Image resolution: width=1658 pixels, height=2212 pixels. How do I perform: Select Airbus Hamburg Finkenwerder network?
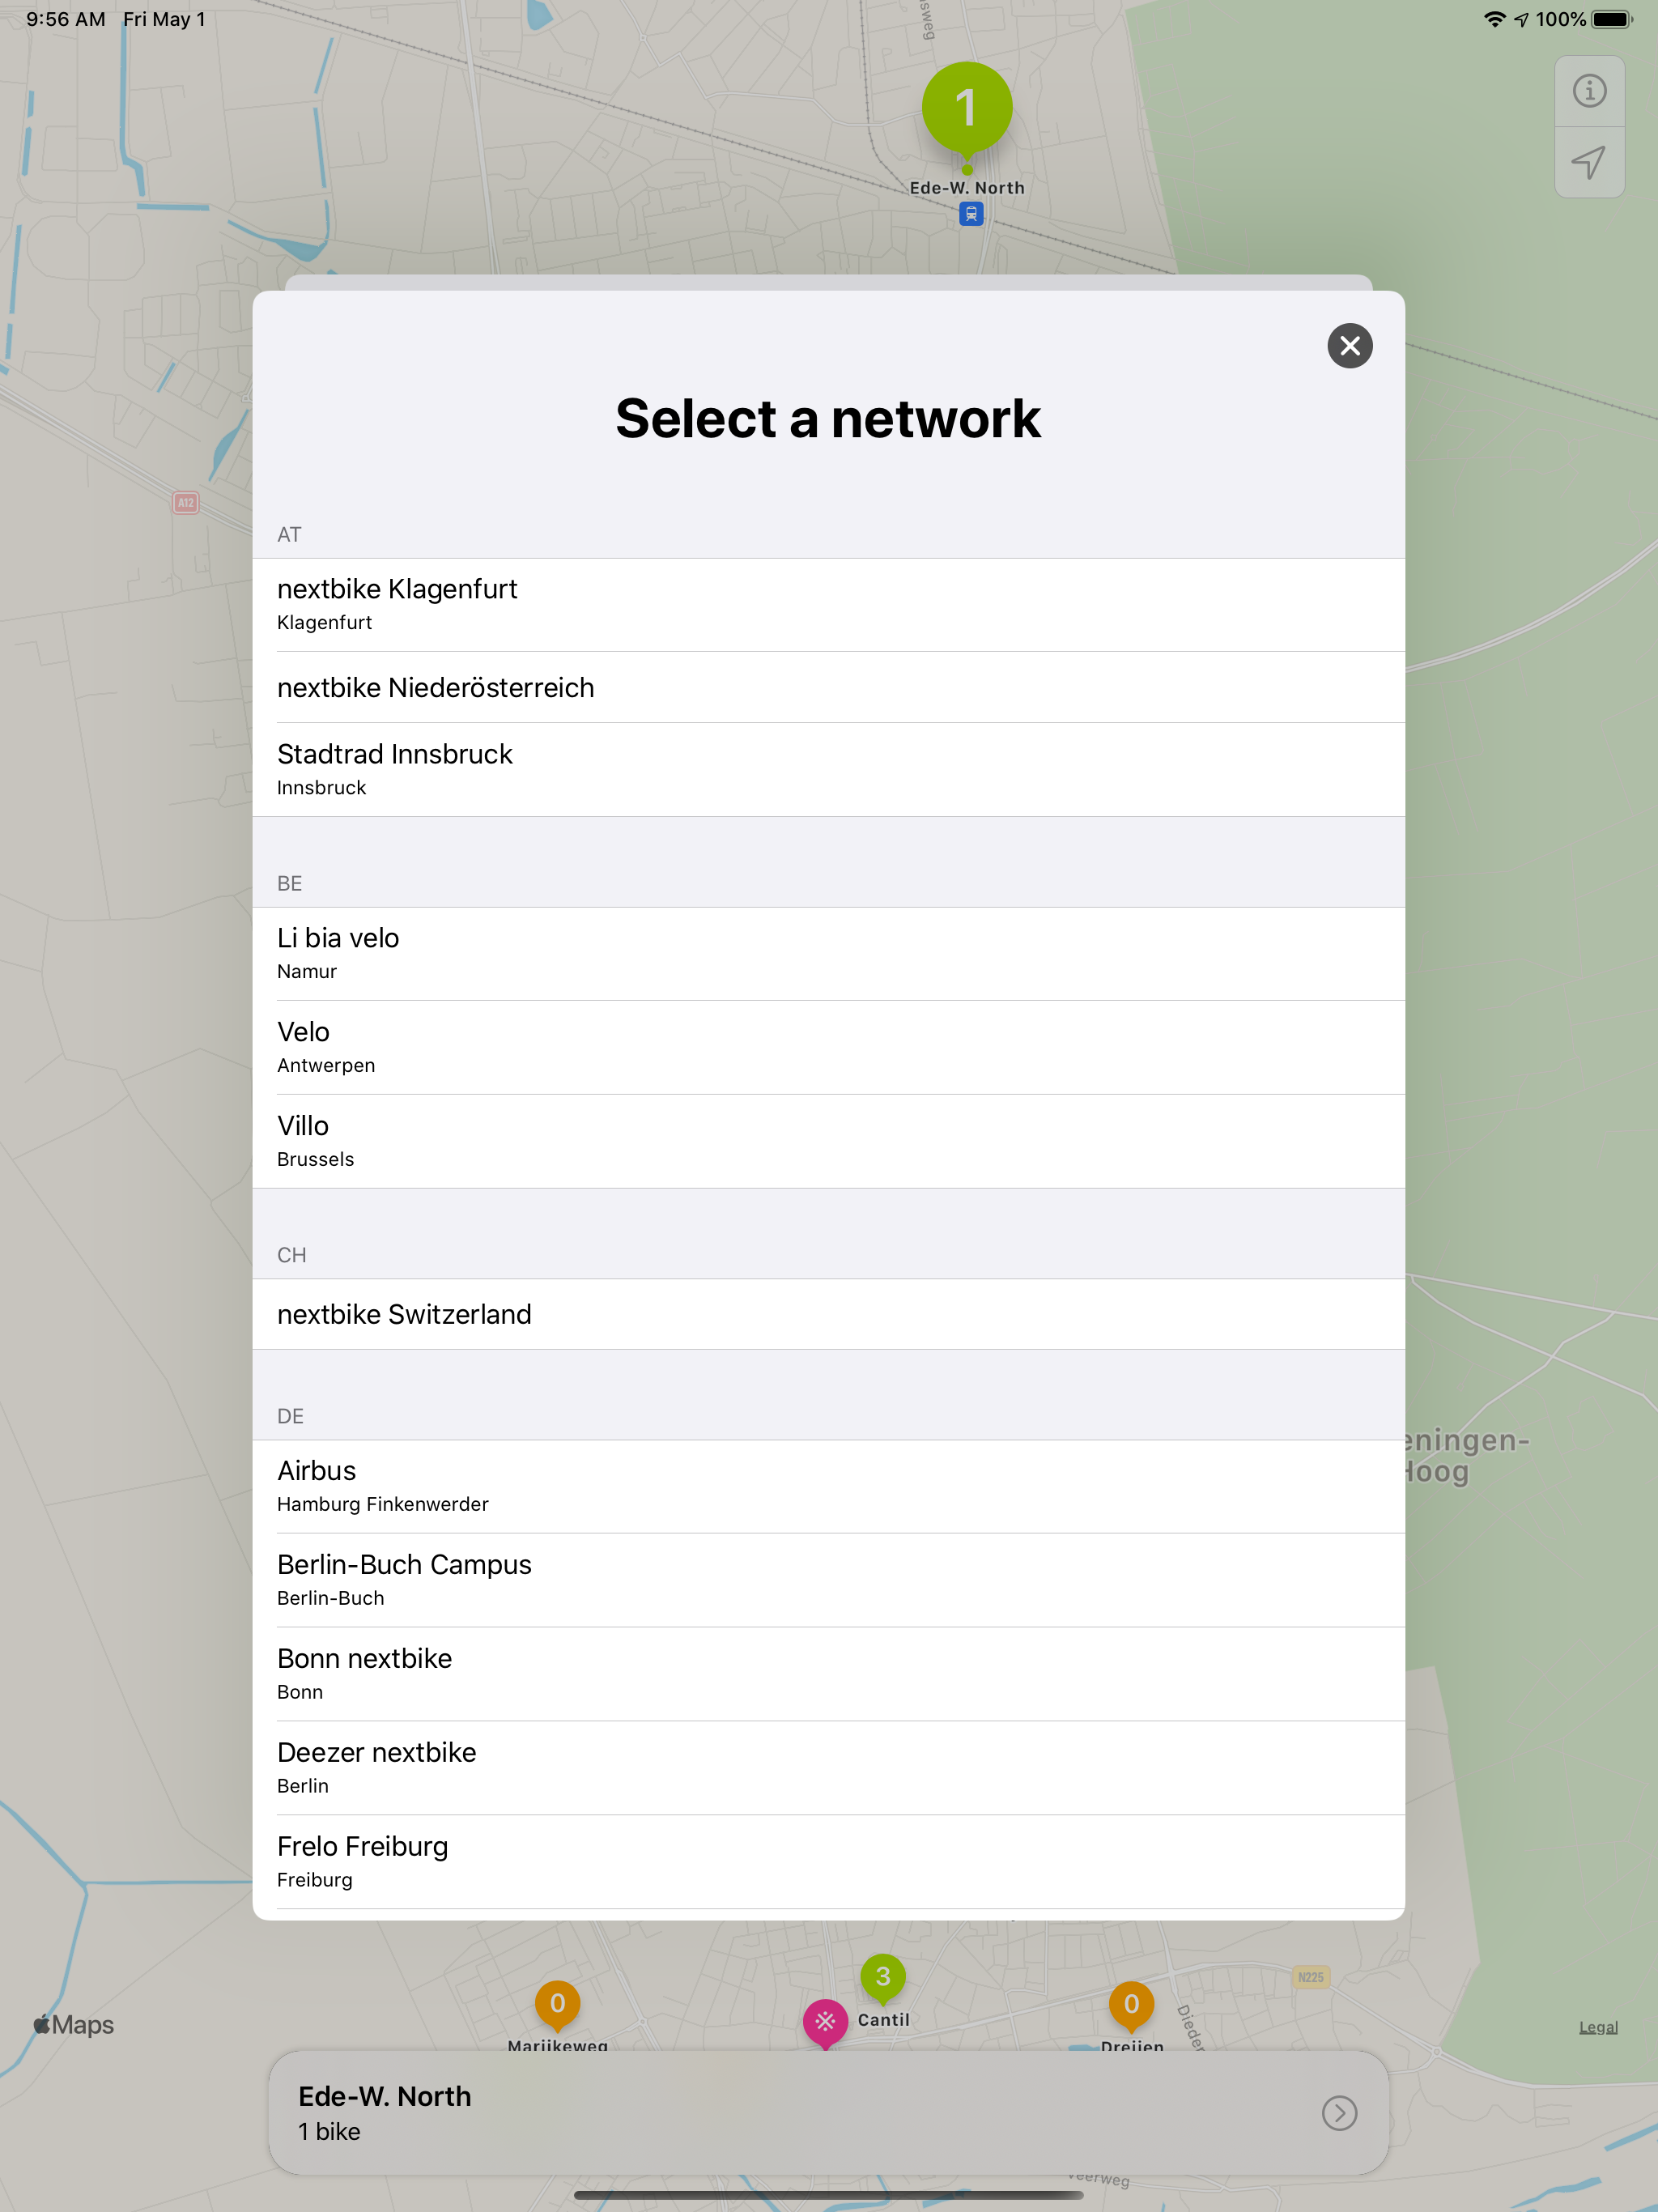tap(828, 1487)
